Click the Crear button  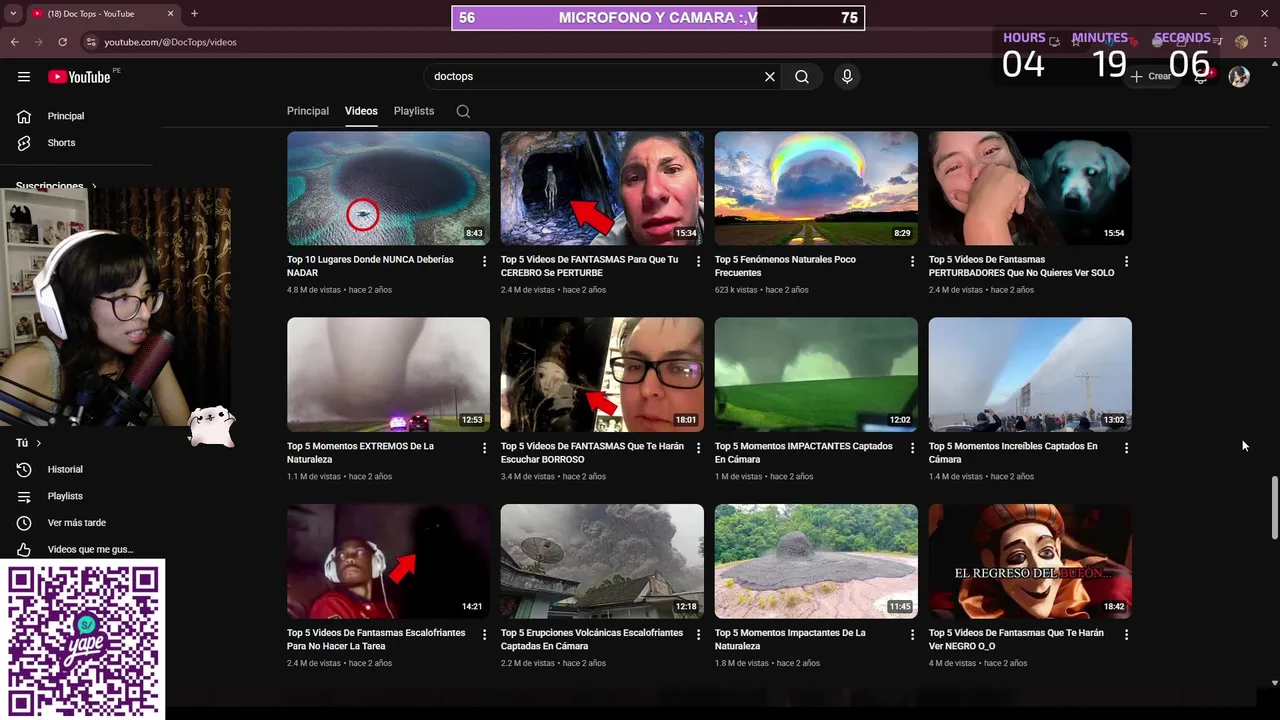point(1152,77)
